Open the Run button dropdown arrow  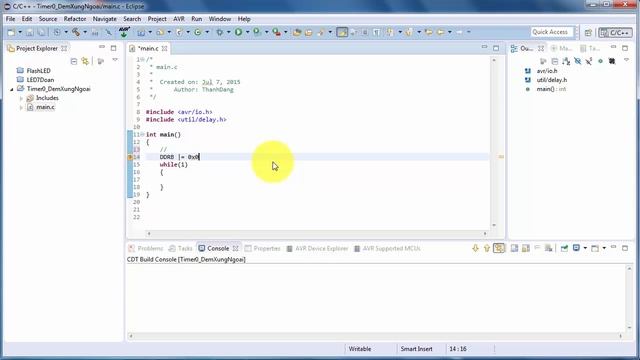(x=247, y=32)
